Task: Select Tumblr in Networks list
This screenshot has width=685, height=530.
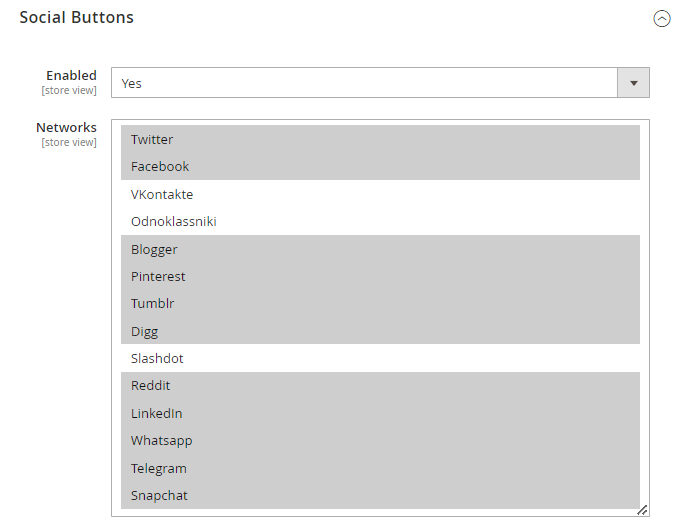Action: [x=380, y=303]
